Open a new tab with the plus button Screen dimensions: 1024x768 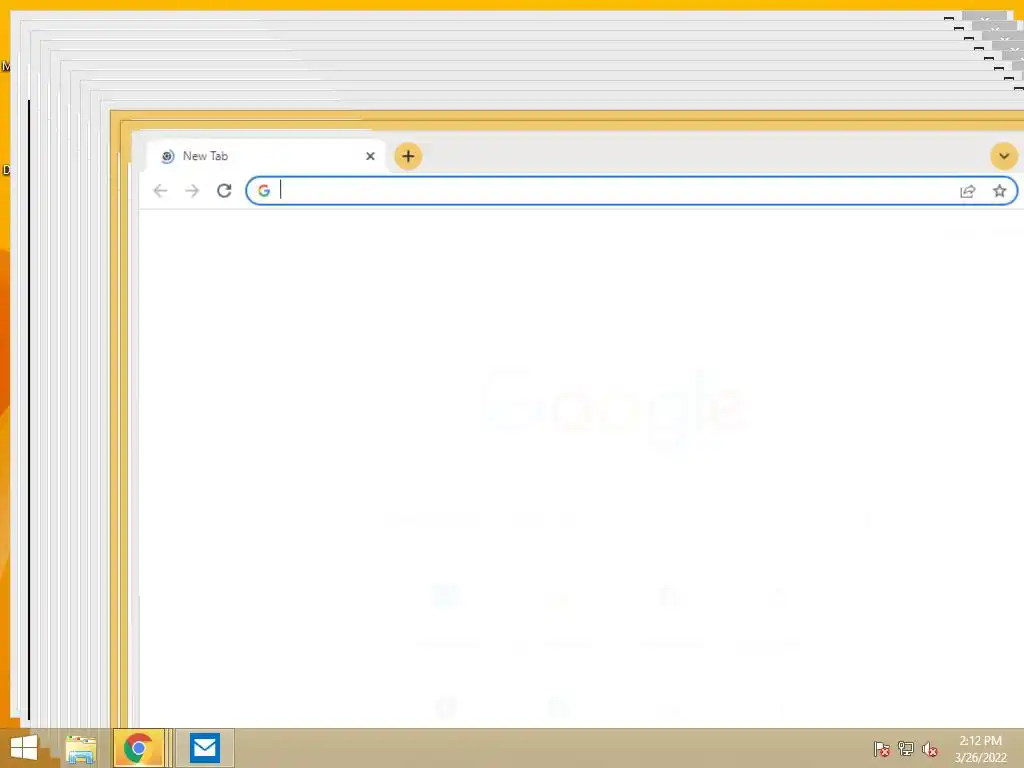pyautogui.click(x=408, y=156)
